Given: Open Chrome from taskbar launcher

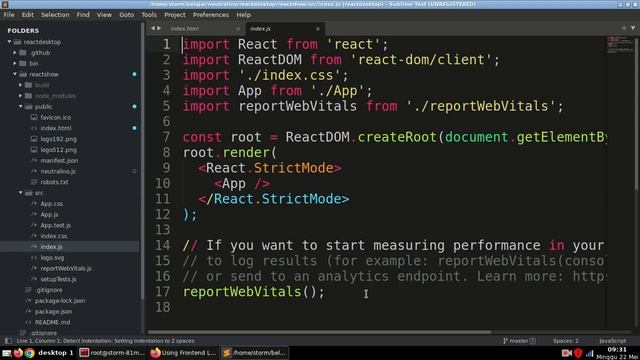Looking at the screenshot, I should [29, 353].
